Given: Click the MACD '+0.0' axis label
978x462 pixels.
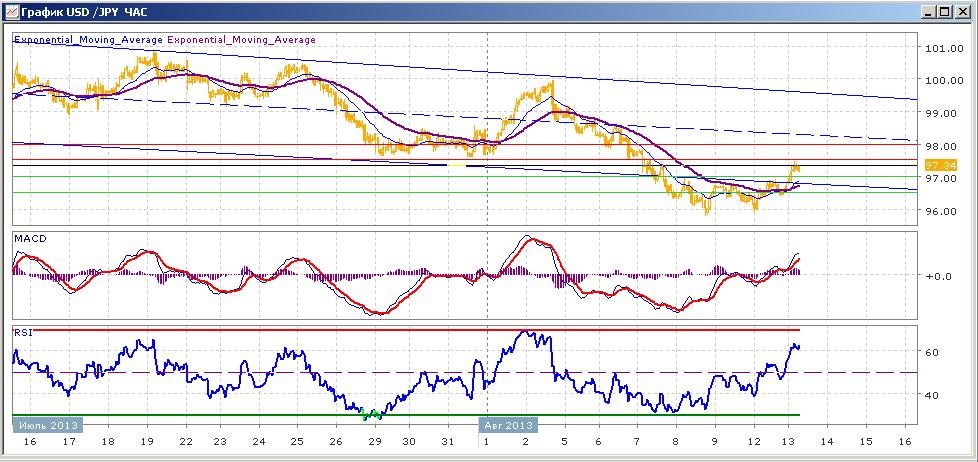Looking at the screenshot, I should (x=938, y=276).
